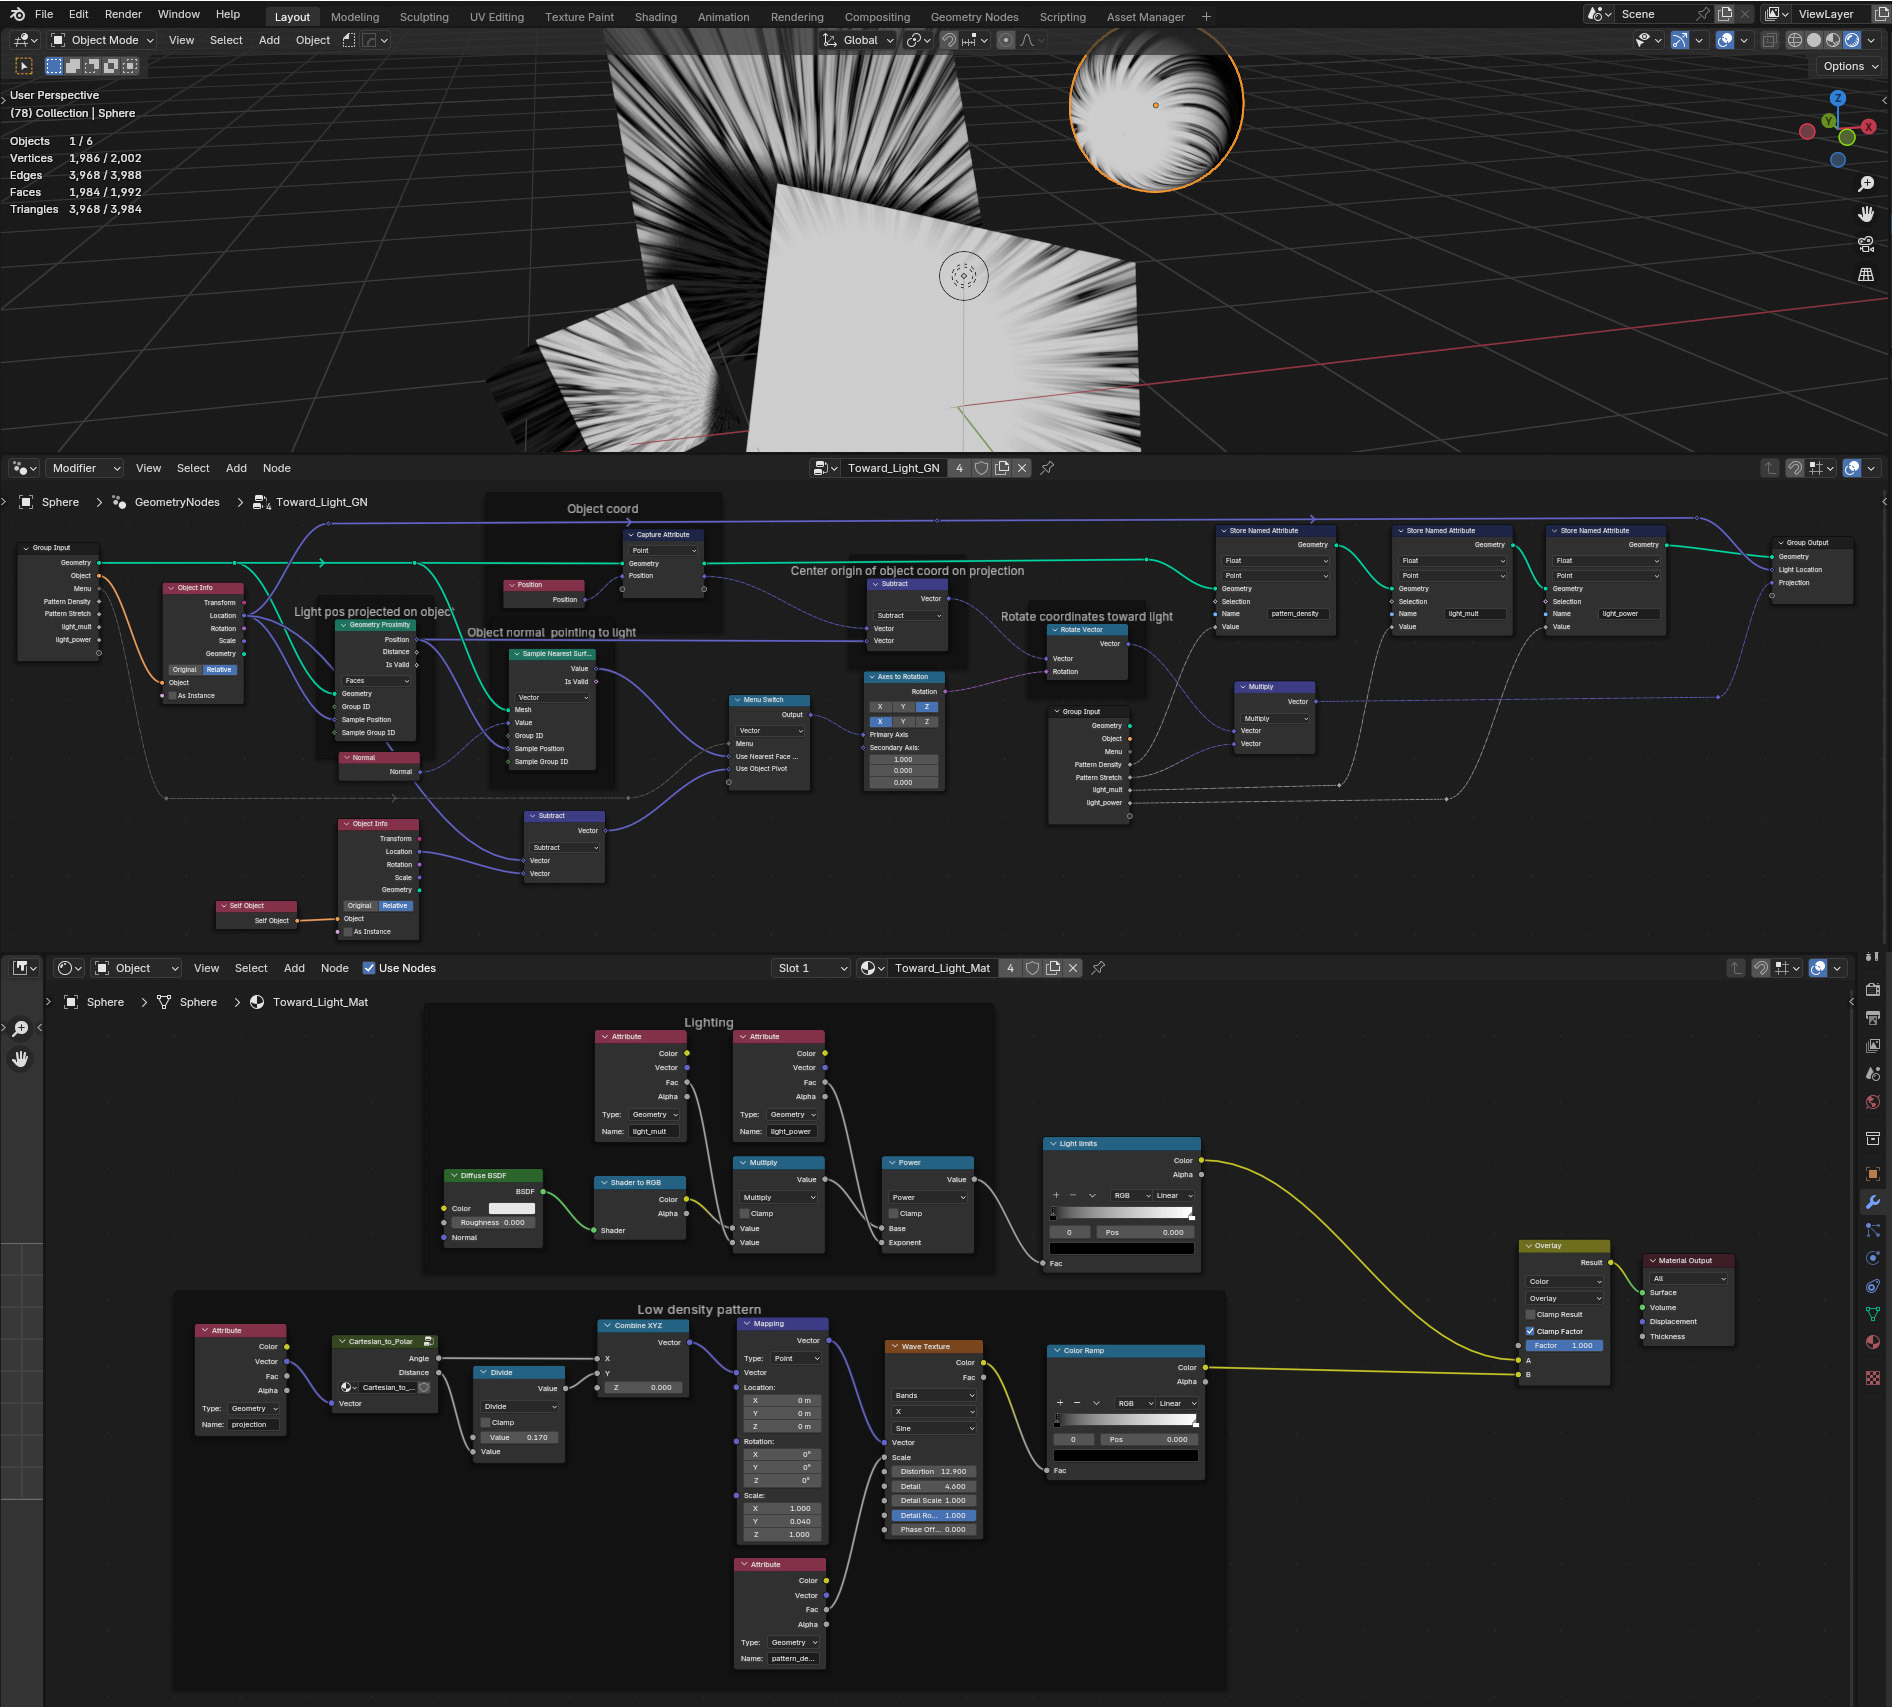Select Original on the lower Object Info node
This screenshot has height=1707, width=1892.
360,905
